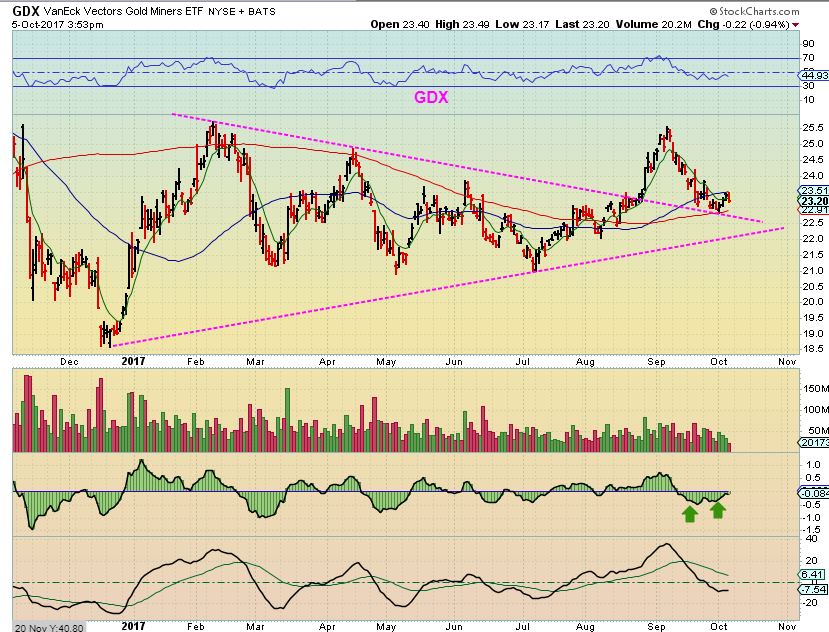Click the 23.51 moving average price tag

(814, 191)
